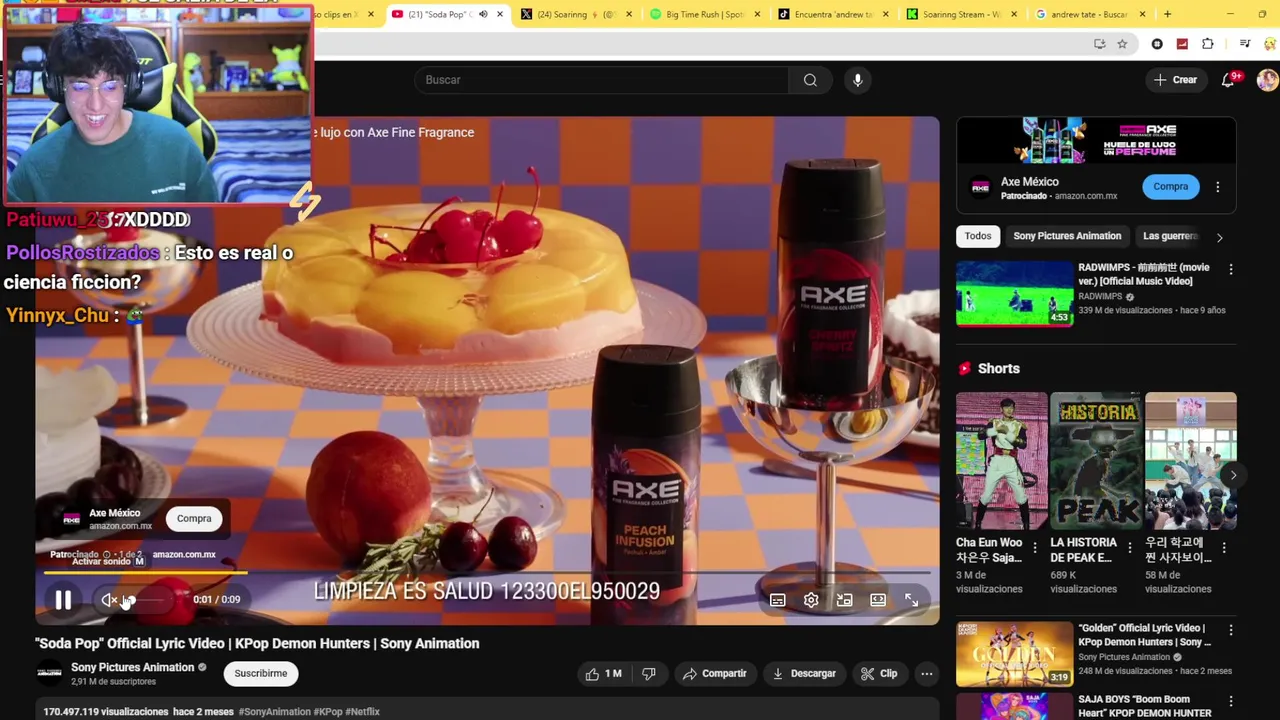Open options for the SAJA BOYS video
This screenshot has width=1280, height=720.
coord(1230,702)
